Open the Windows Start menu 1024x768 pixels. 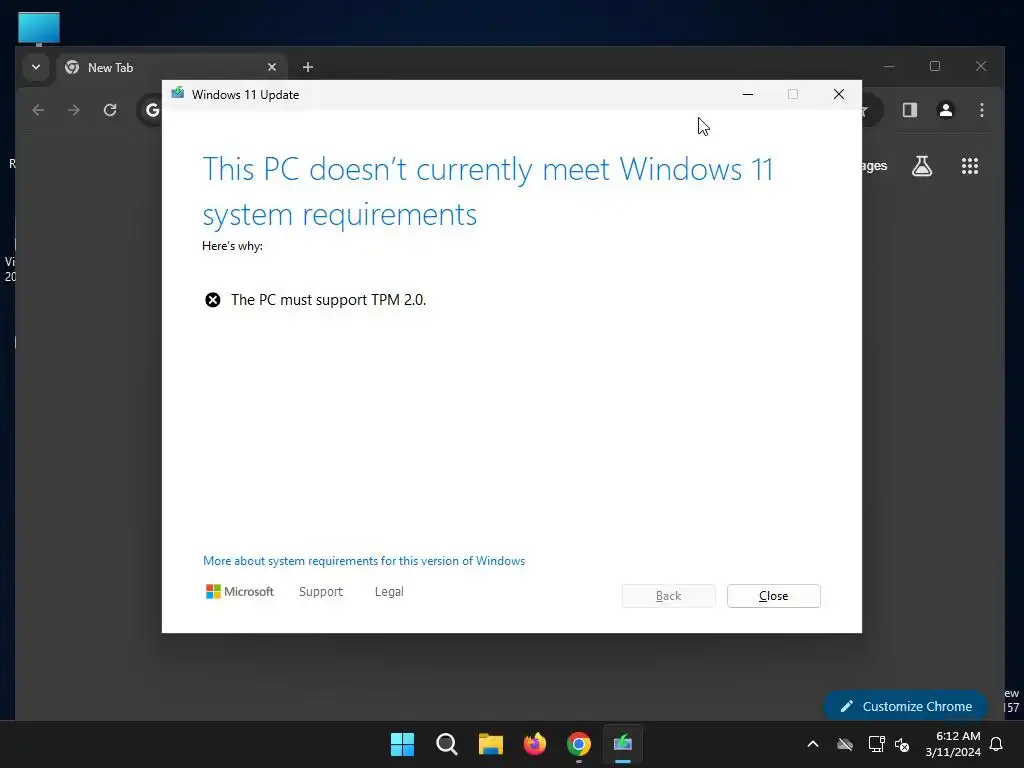[402, 744]
